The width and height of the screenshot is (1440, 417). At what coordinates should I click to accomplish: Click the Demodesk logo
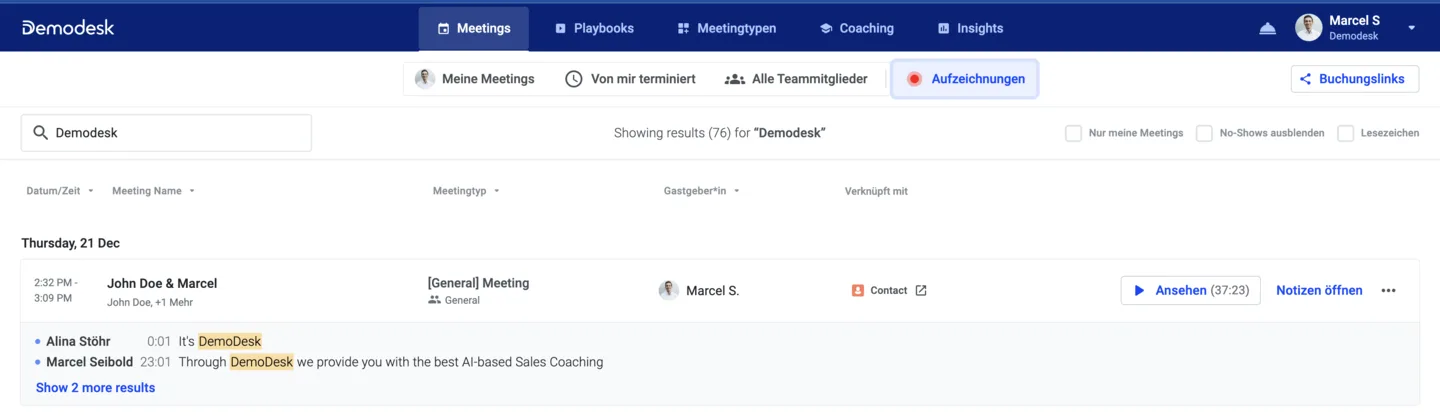pos(68,28)
